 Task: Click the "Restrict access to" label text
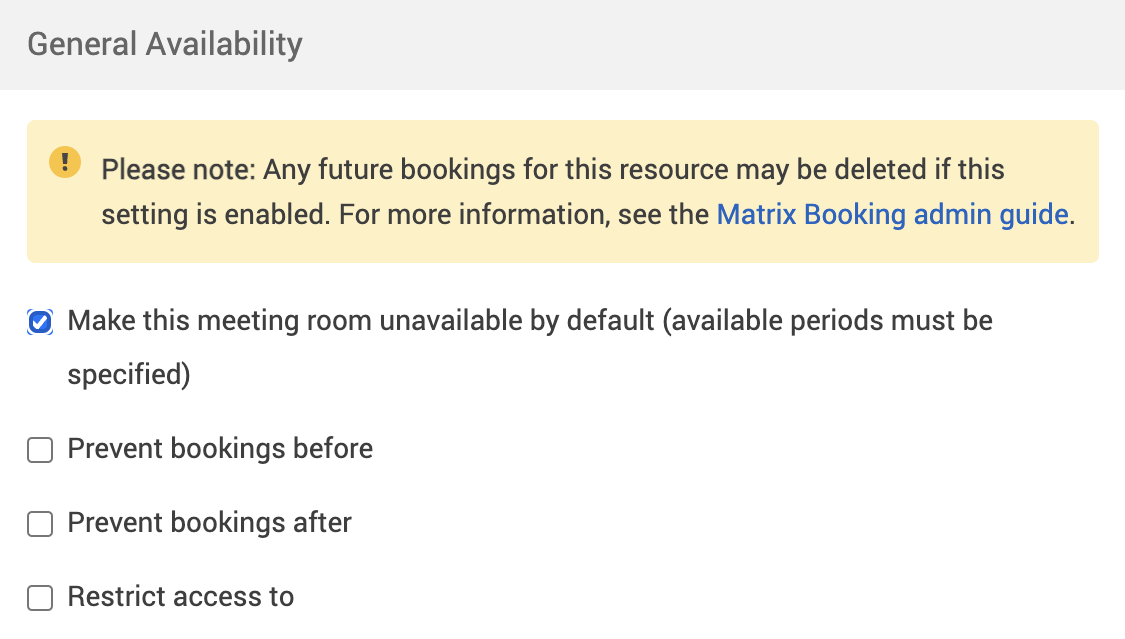pyautogui.click(x=180, y=597)
